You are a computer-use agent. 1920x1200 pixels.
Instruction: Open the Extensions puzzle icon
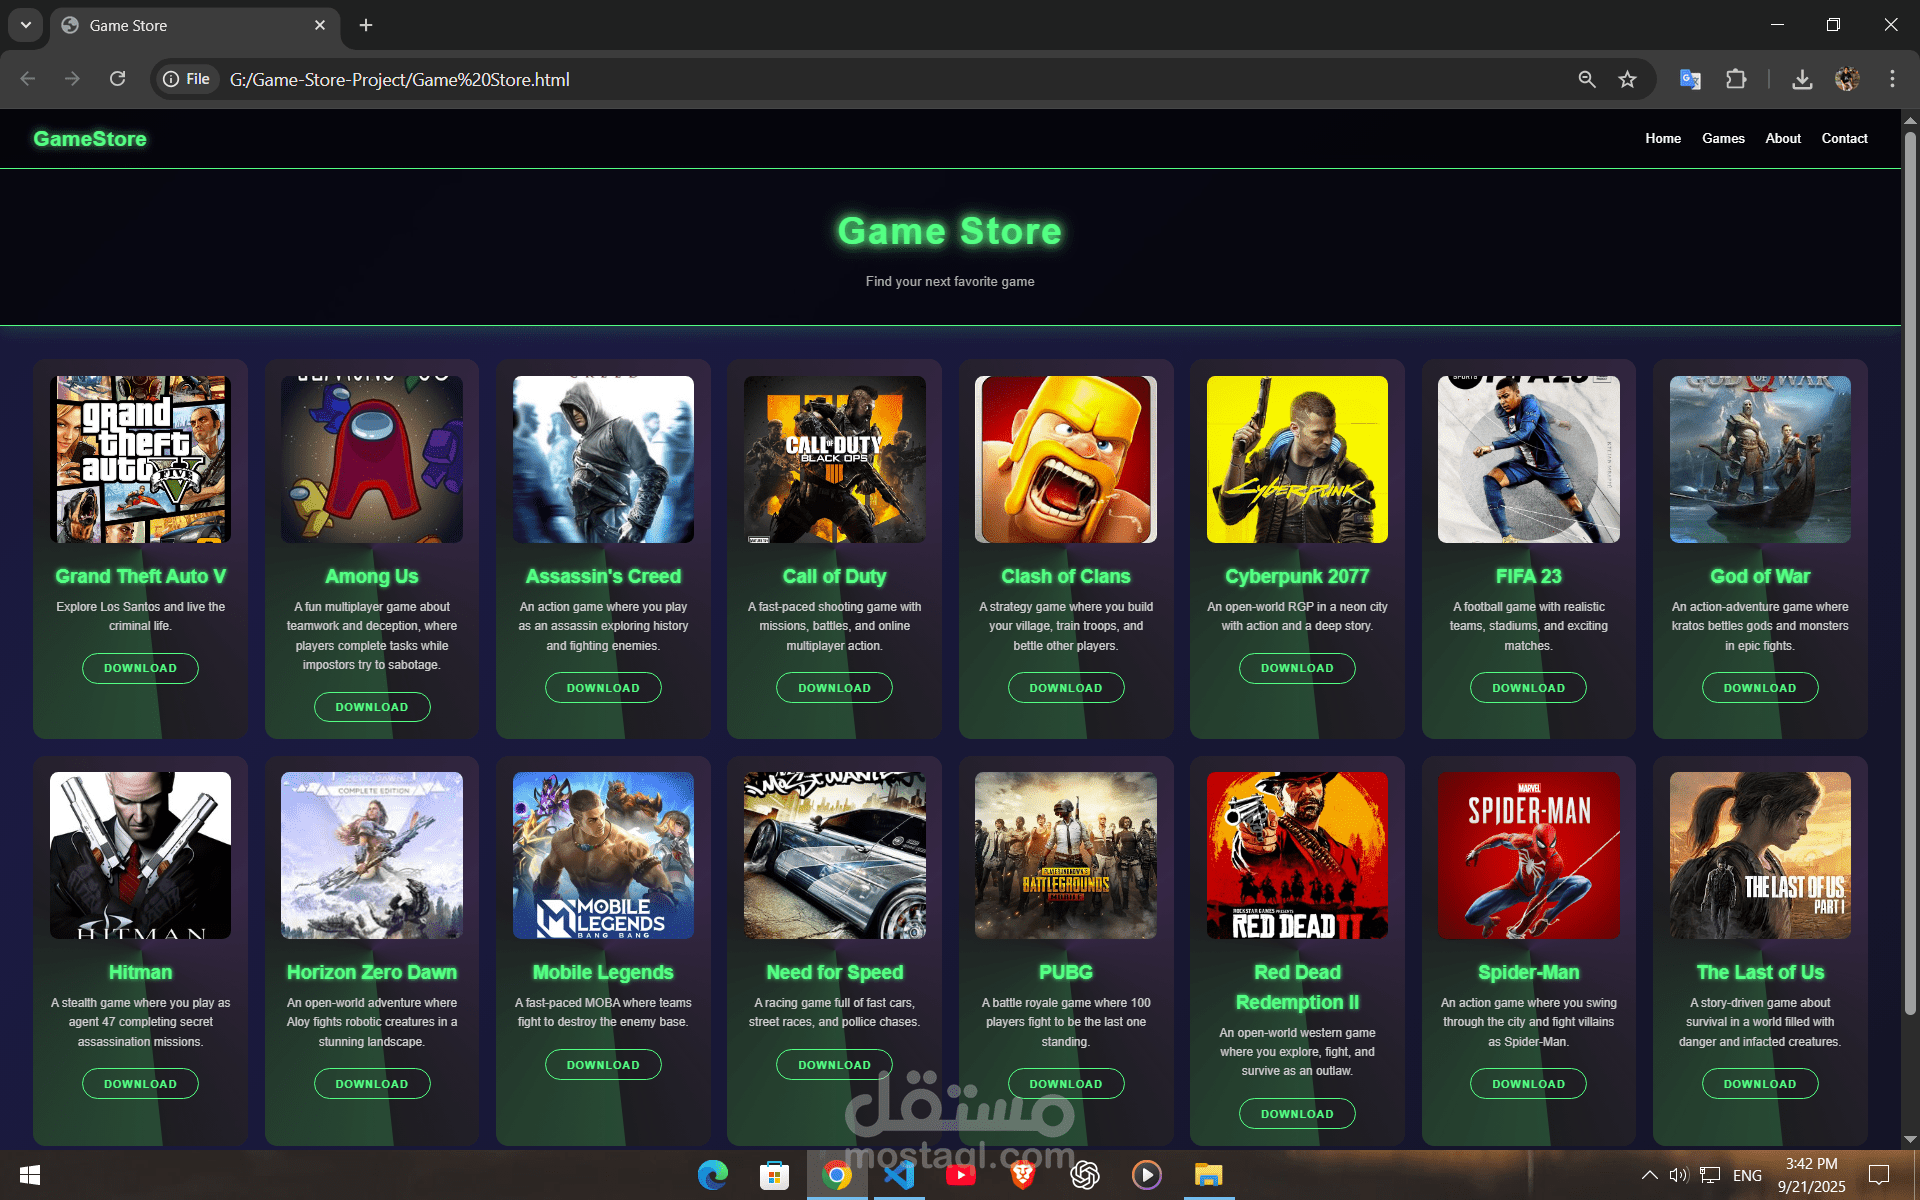[1737, 79]
